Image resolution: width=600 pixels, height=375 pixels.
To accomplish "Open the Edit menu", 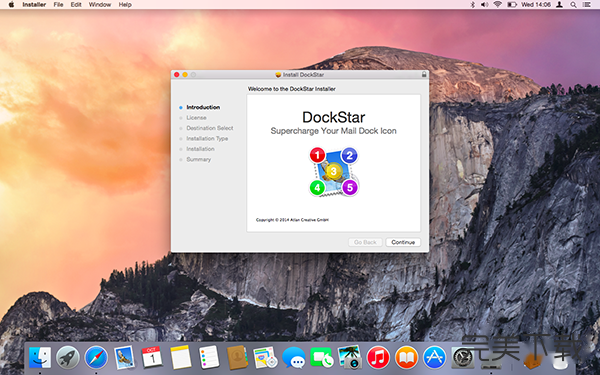I will click(76, 5).
